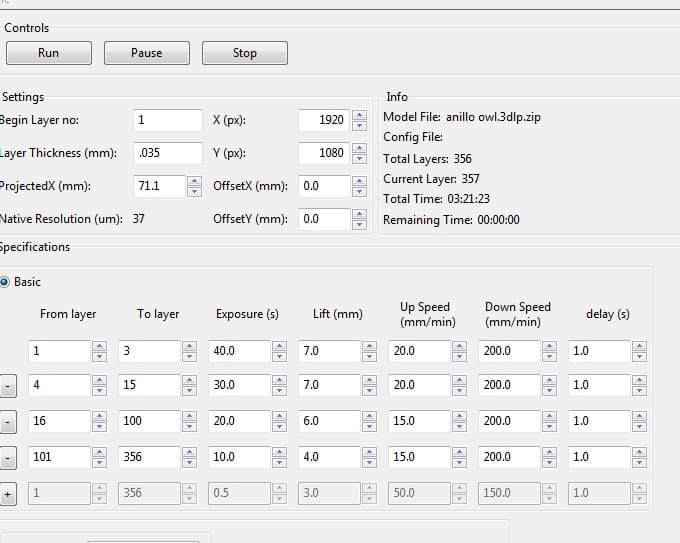680x543 pixels.
Task: Increase ProjectedX (mm) with up arrow
Action: 194,181
